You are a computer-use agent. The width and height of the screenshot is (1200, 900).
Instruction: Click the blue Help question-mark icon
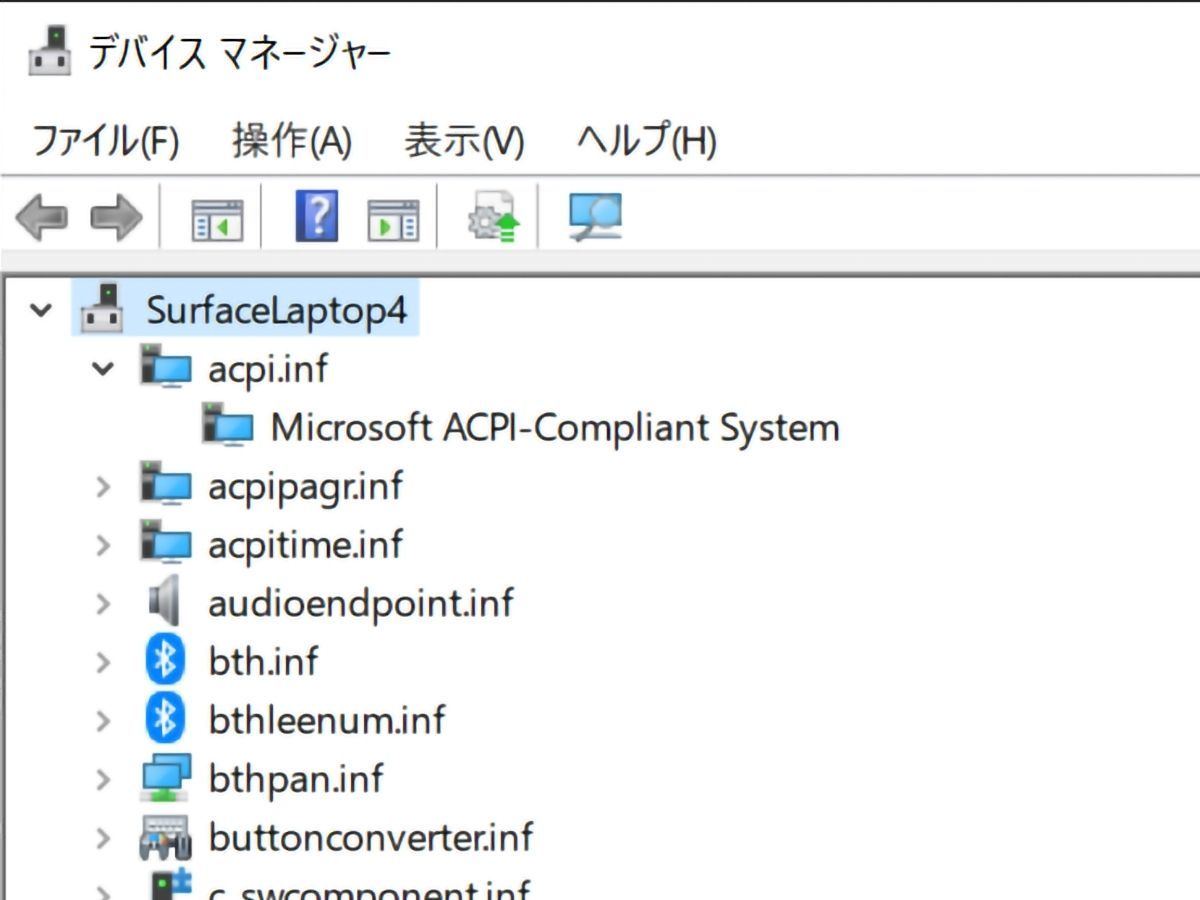[317, 215]
